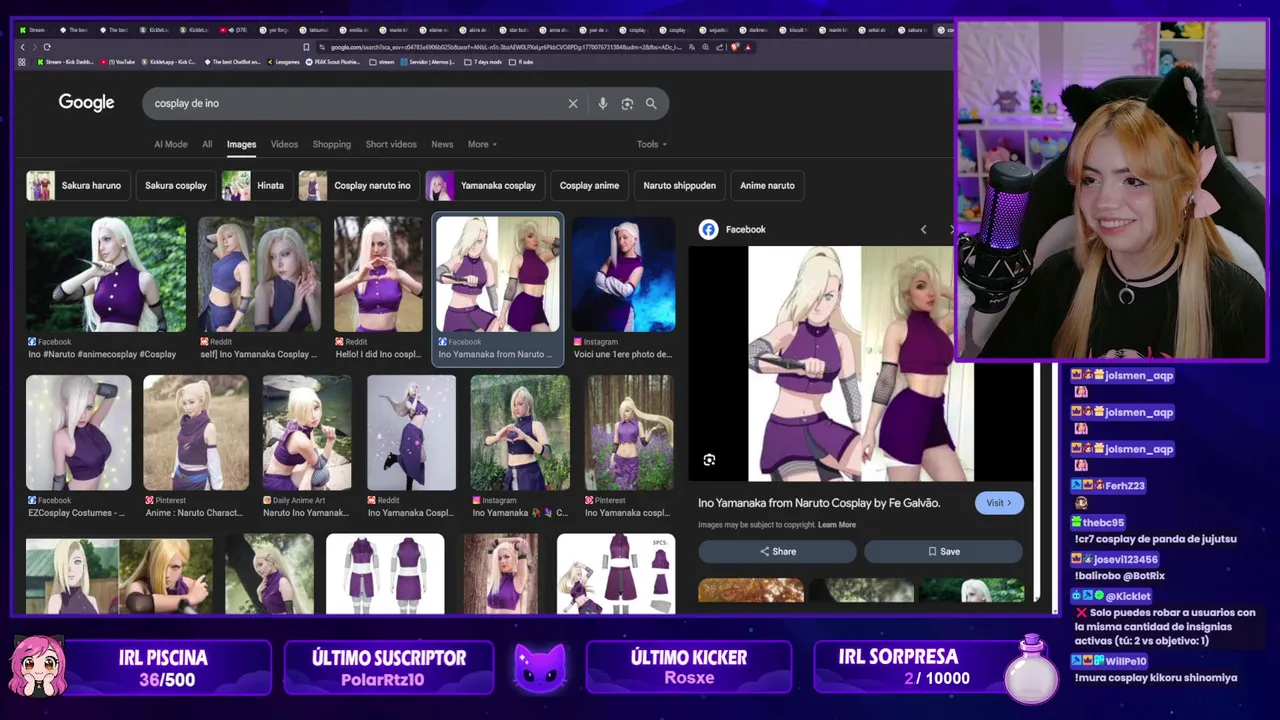The width and height of the screenshot is (1280, 720).
Task: Open Google Lens image search icon
Action: tap(627, 103)
